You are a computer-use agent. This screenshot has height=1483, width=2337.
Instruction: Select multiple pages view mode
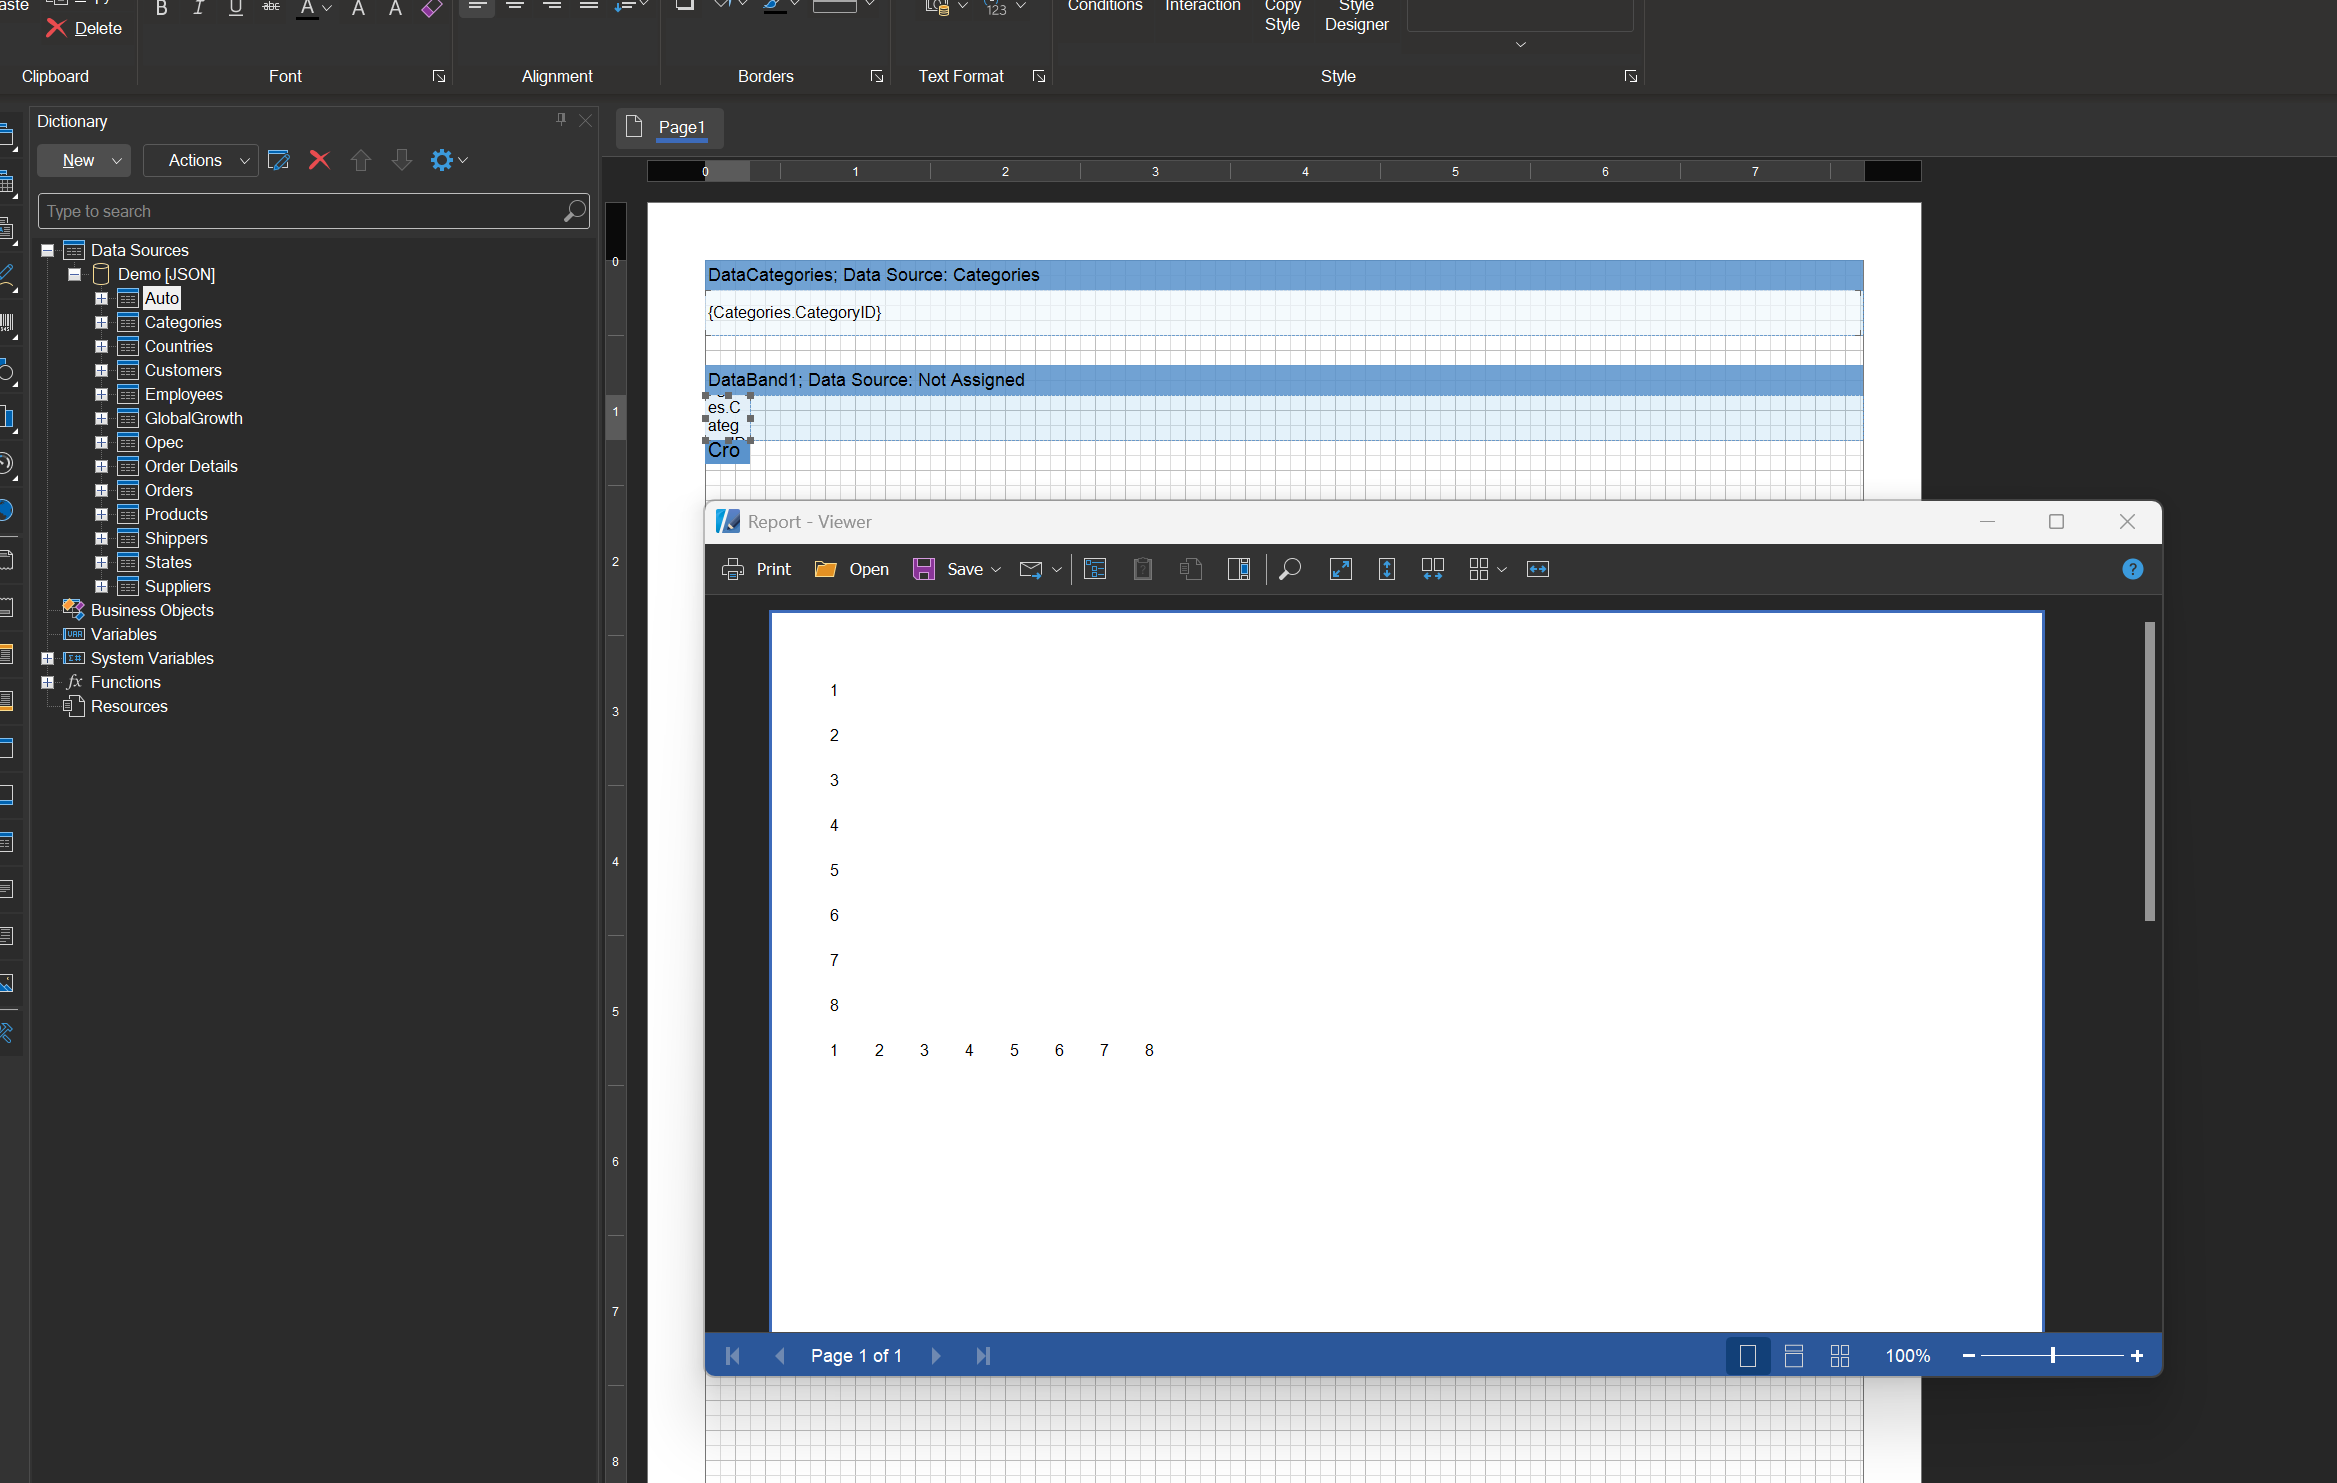point(1840,1356)
